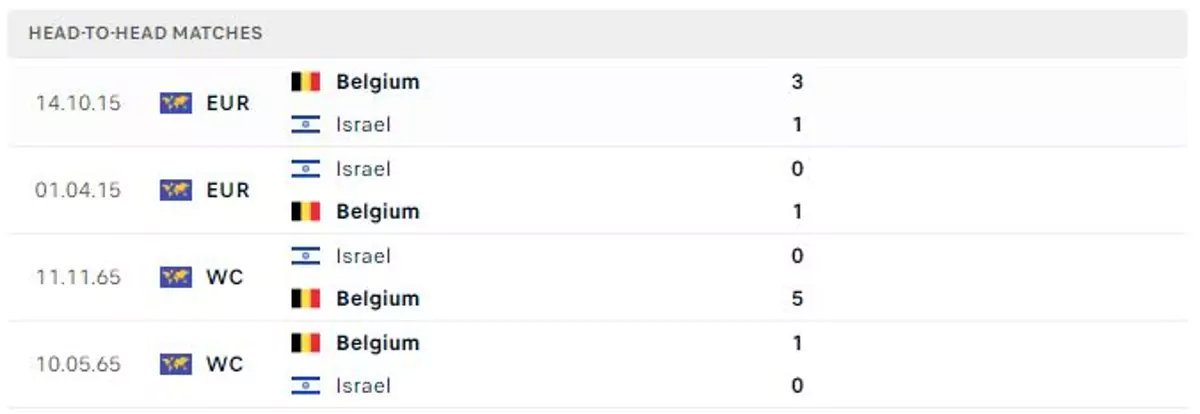The height and width of the screenshot is (414, 1200).
Task: Click Belgium's score of 5
Action: pos(797,299)
